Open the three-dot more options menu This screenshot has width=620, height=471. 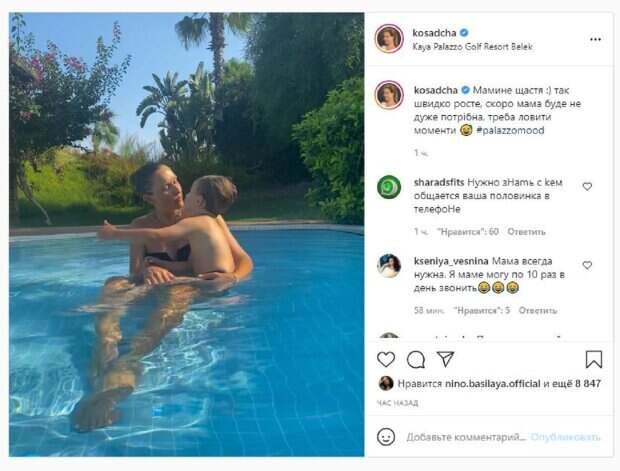coord(595,40)
